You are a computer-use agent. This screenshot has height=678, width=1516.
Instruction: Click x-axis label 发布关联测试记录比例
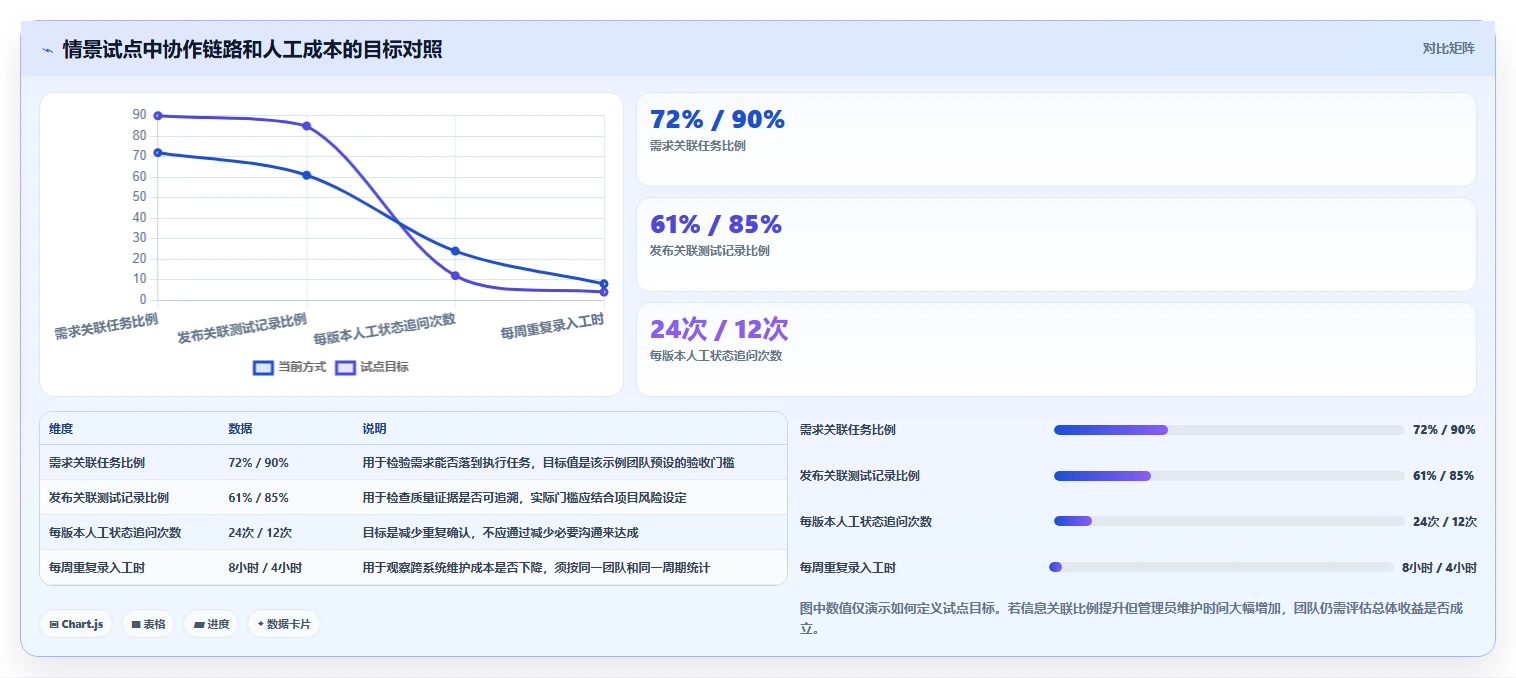point(242,328)
